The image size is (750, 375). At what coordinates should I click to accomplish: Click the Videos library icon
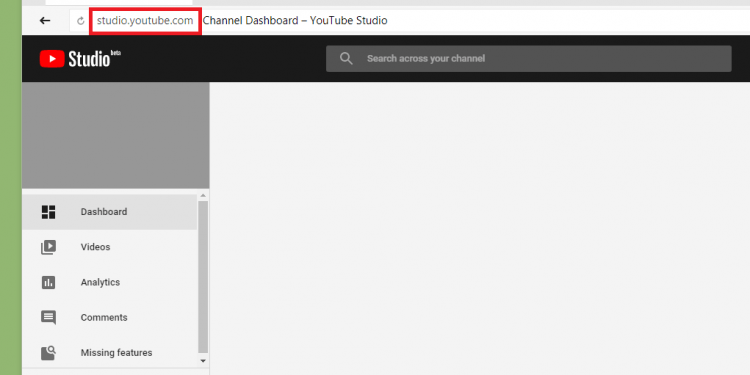(x=48, y=247)
